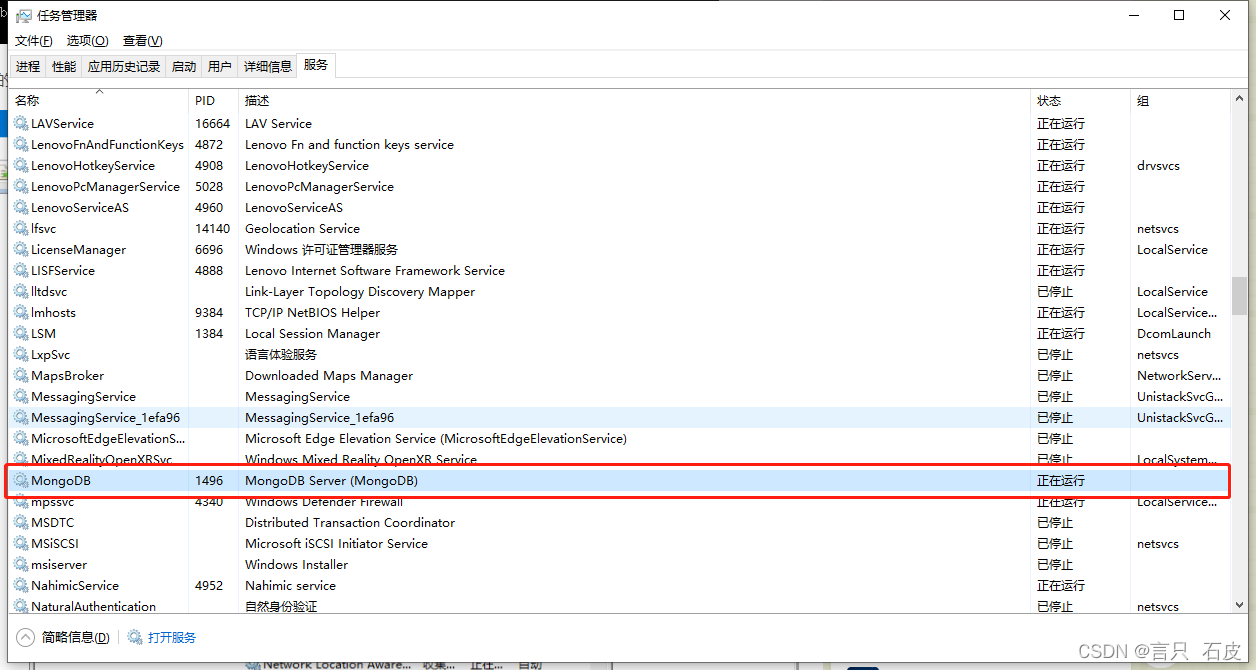1256x670 pixels.
Task: Select the MongoDB Server (MongoDB) description
Action: click(x=331, y=480)
